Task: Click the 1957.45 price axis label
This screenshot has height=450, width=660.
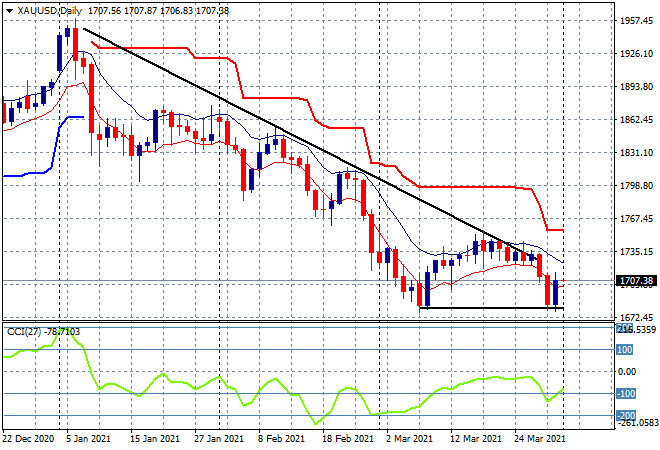Action: [636, 21]
